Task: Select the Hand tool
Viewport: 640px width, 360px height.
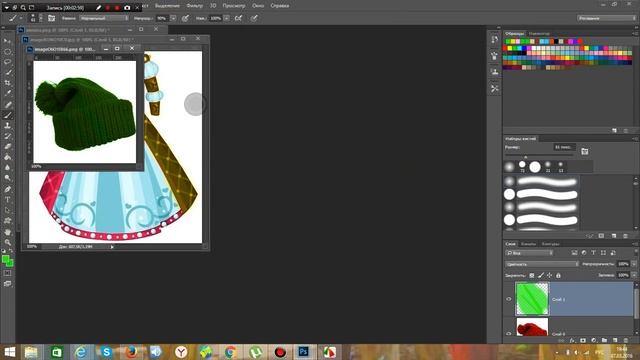Action: tap(7, 232)
